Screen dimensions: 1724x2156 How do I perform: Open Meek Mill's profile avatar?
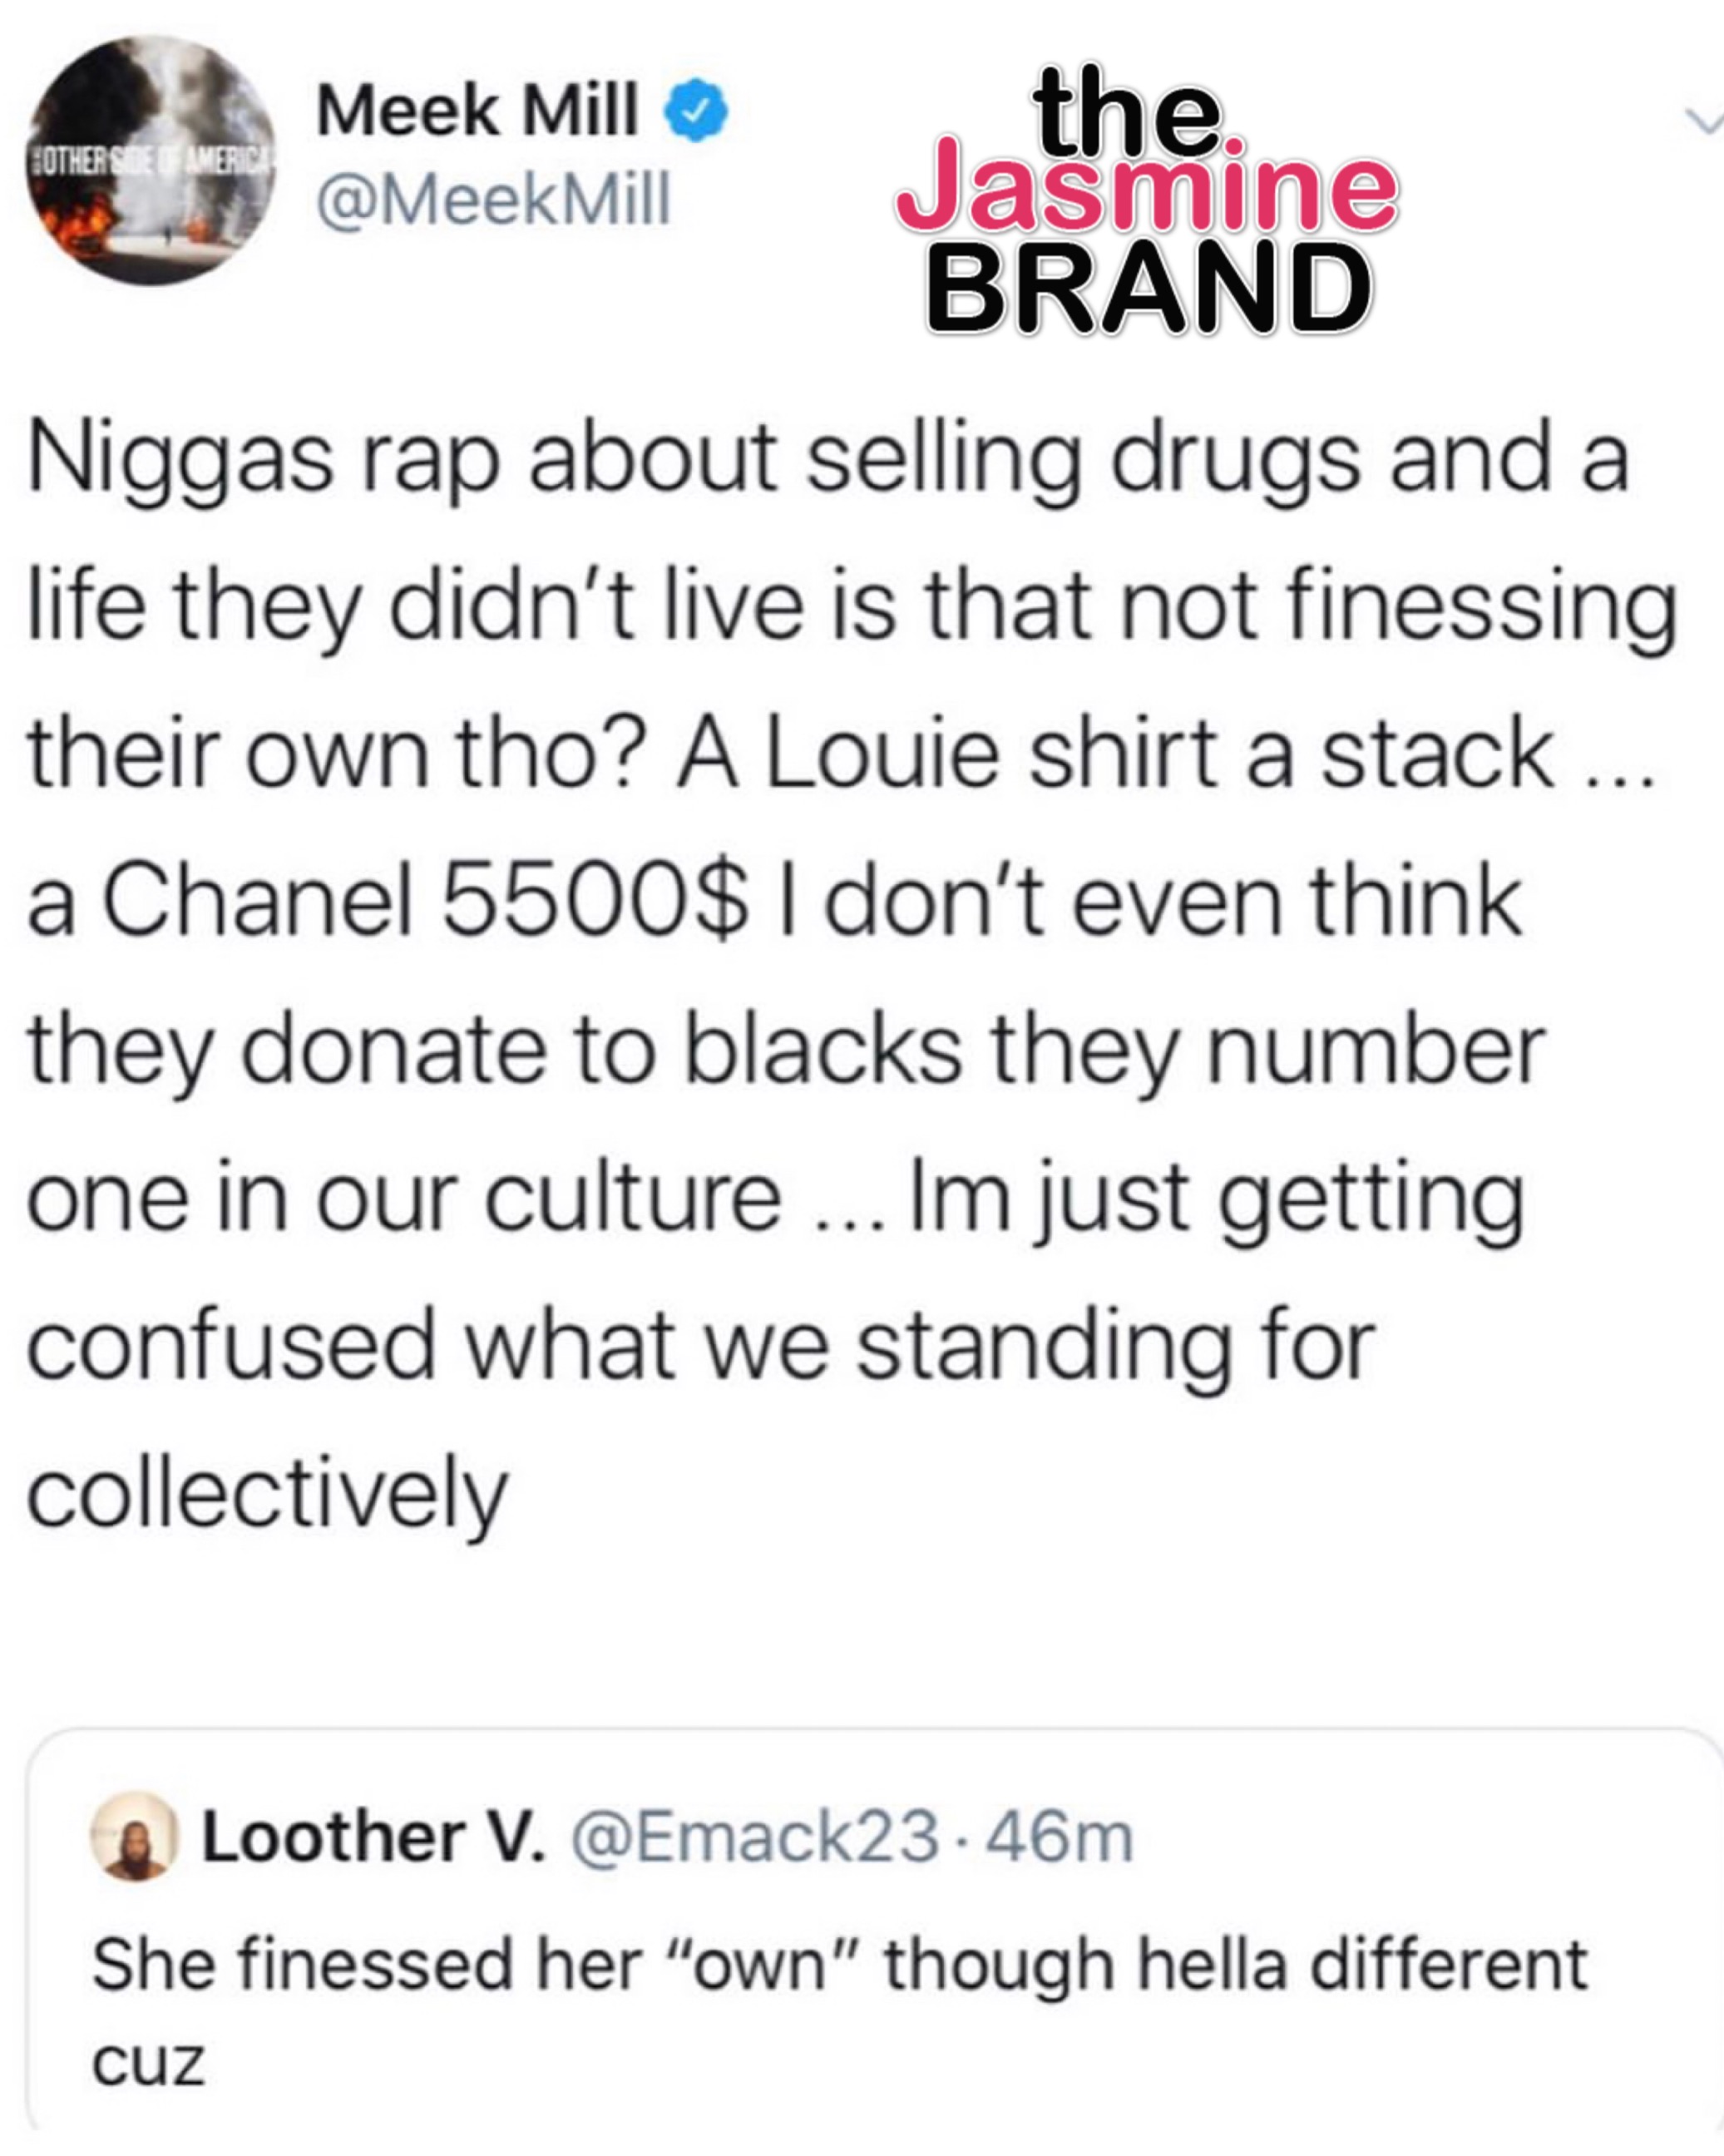pyautogui.click(x=151, y=161)
